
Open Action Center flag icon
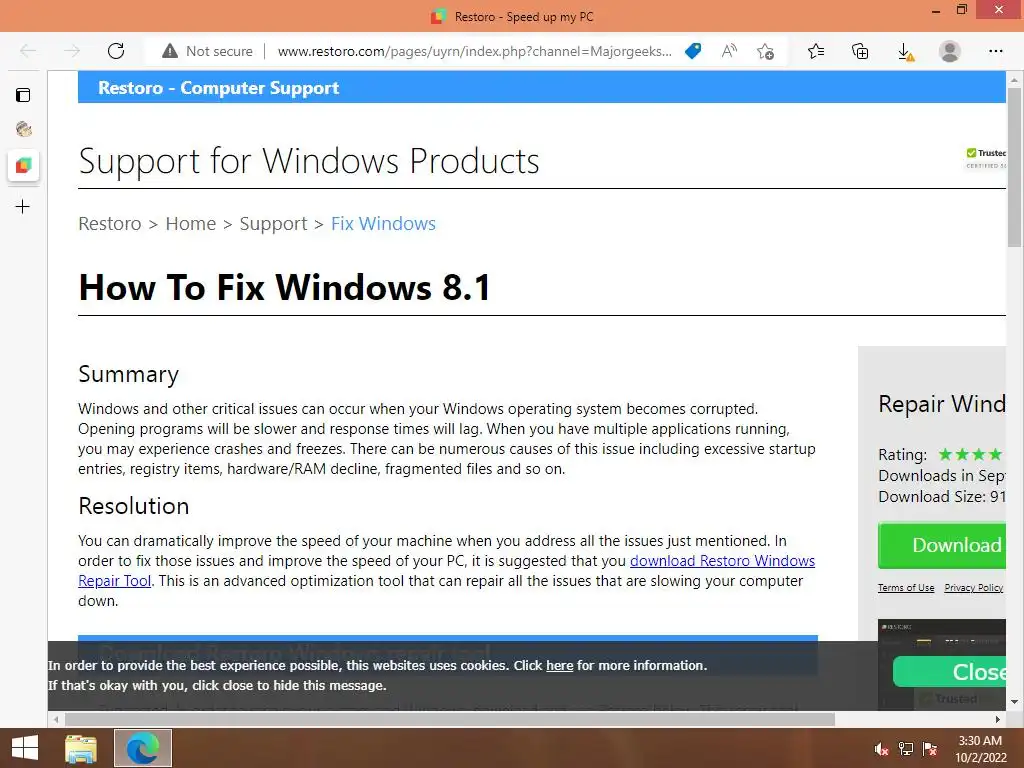pyautogui.click(x=930, y=749)
